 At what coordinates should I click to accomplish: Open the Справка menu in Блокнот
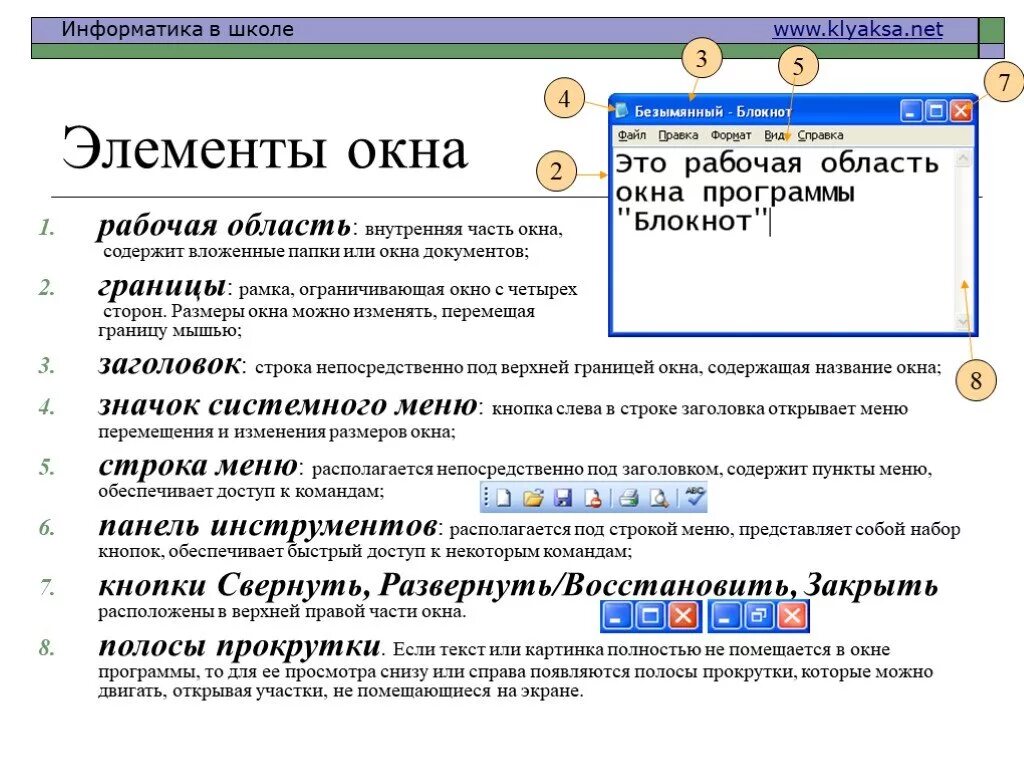tap(820, 135)
